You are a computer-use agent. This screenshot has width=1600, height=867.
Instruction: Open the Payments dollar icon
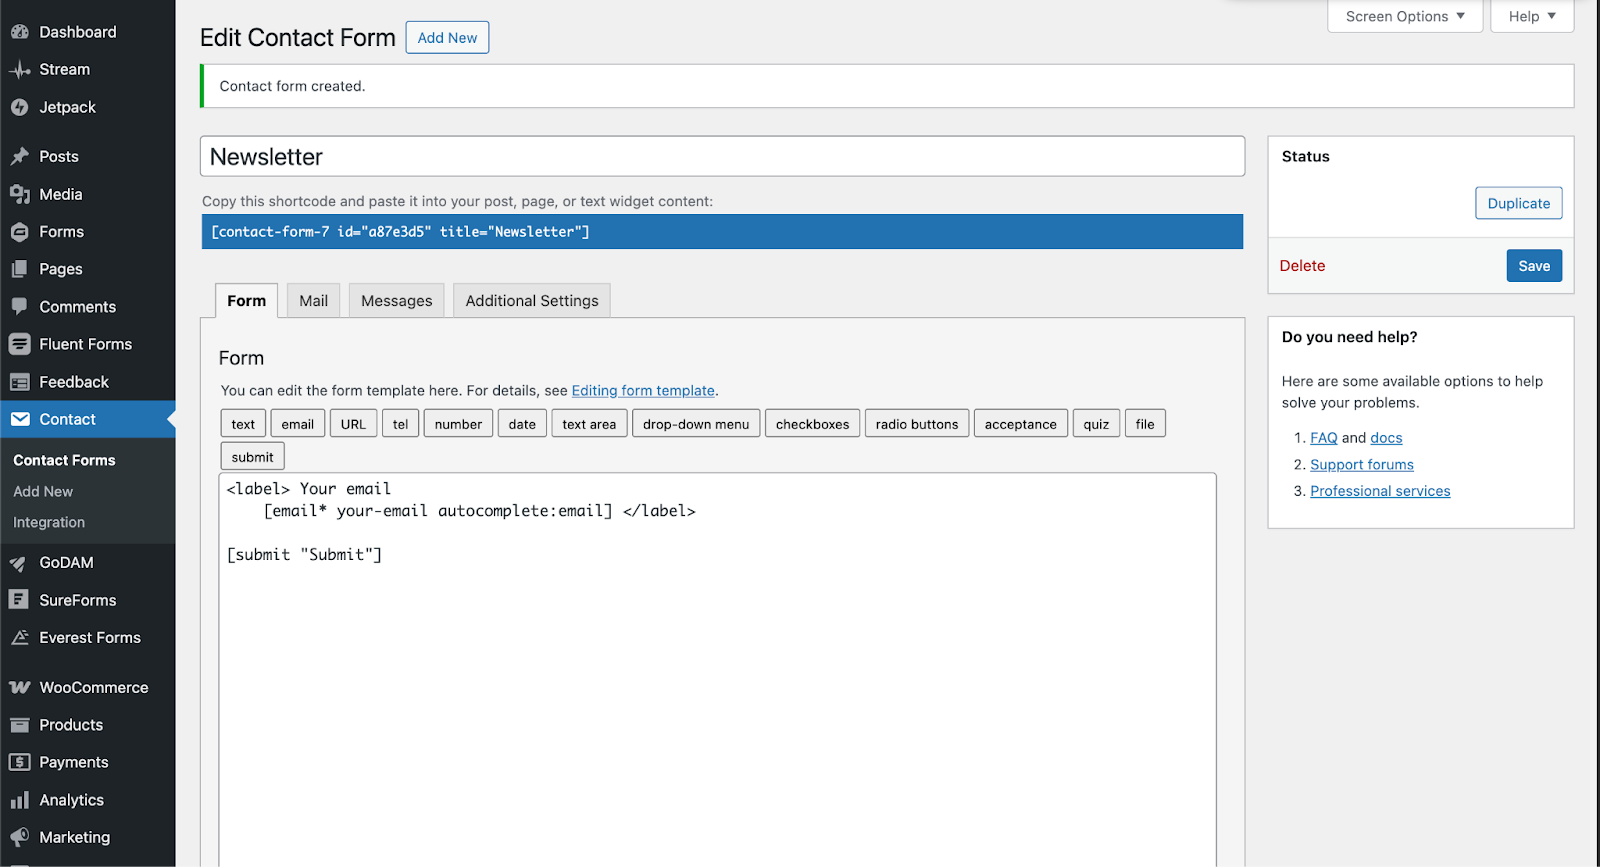(x=19, y=762)
